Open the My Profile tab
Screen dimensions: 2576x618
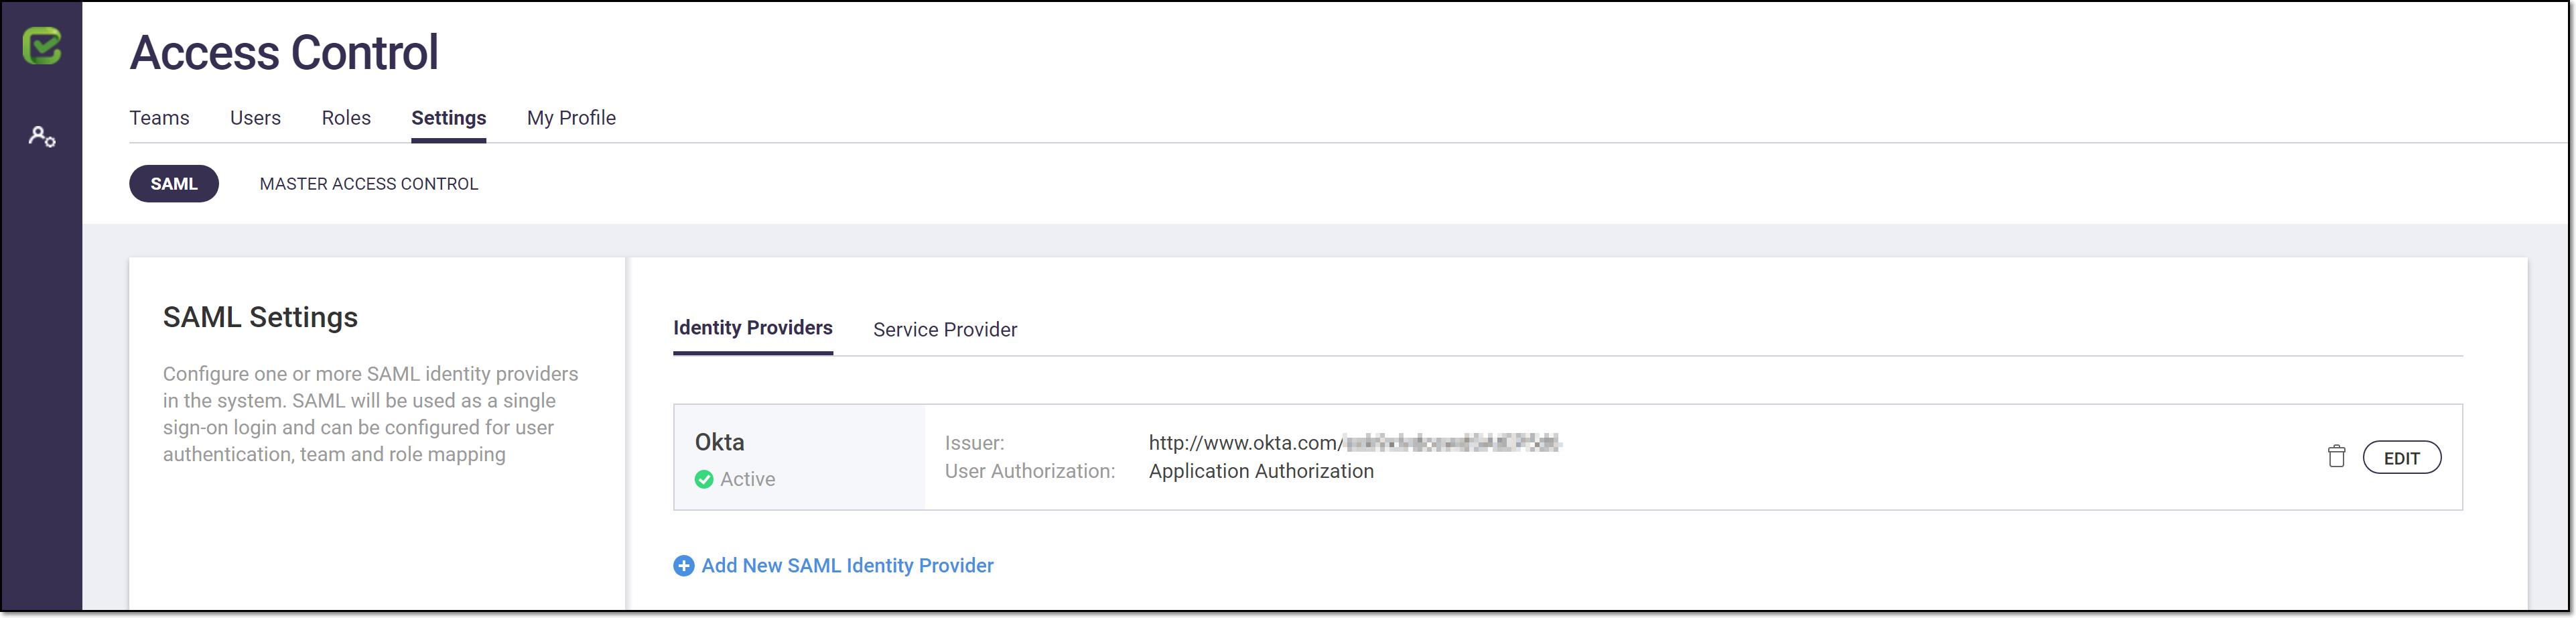(x=571, y=118)
